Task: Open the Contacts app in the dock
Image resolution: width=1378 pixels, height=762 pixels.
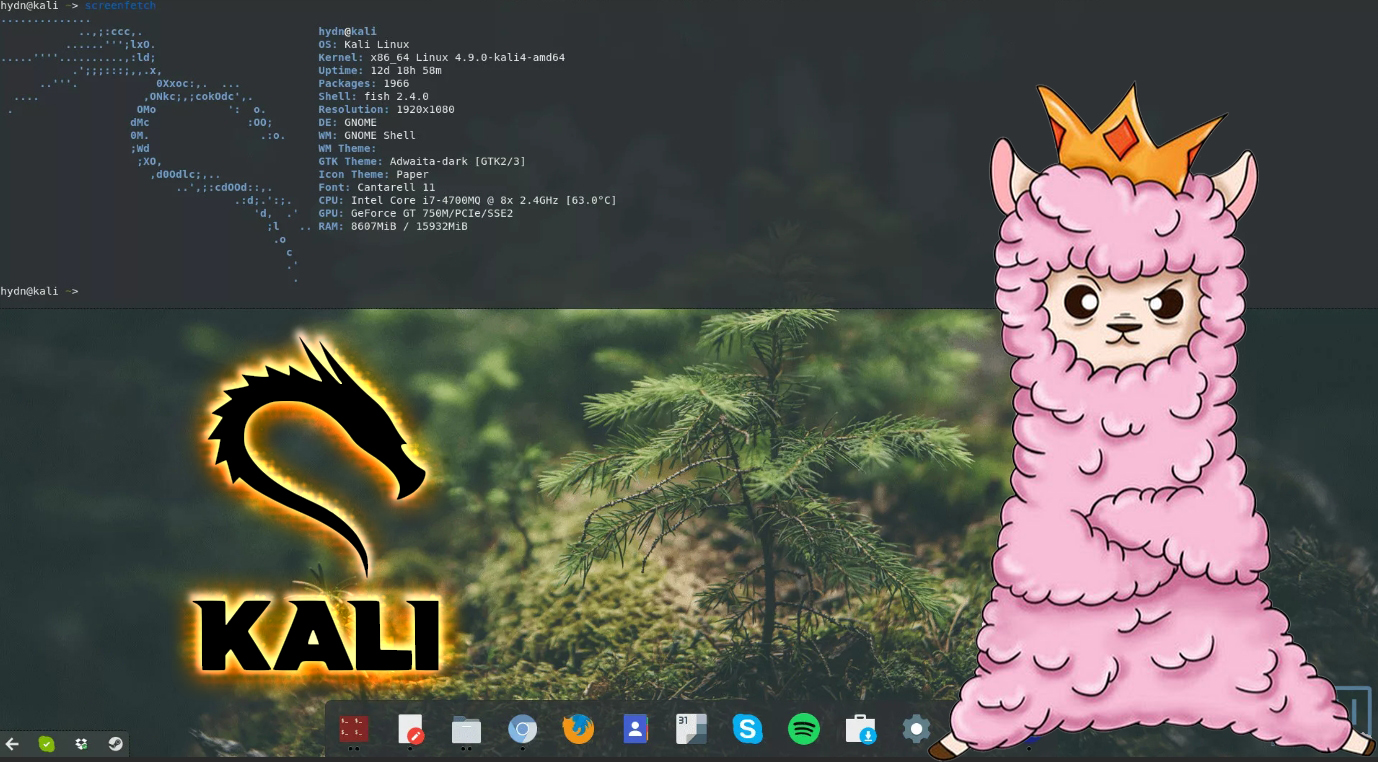Action: click(x=635, y=729)
